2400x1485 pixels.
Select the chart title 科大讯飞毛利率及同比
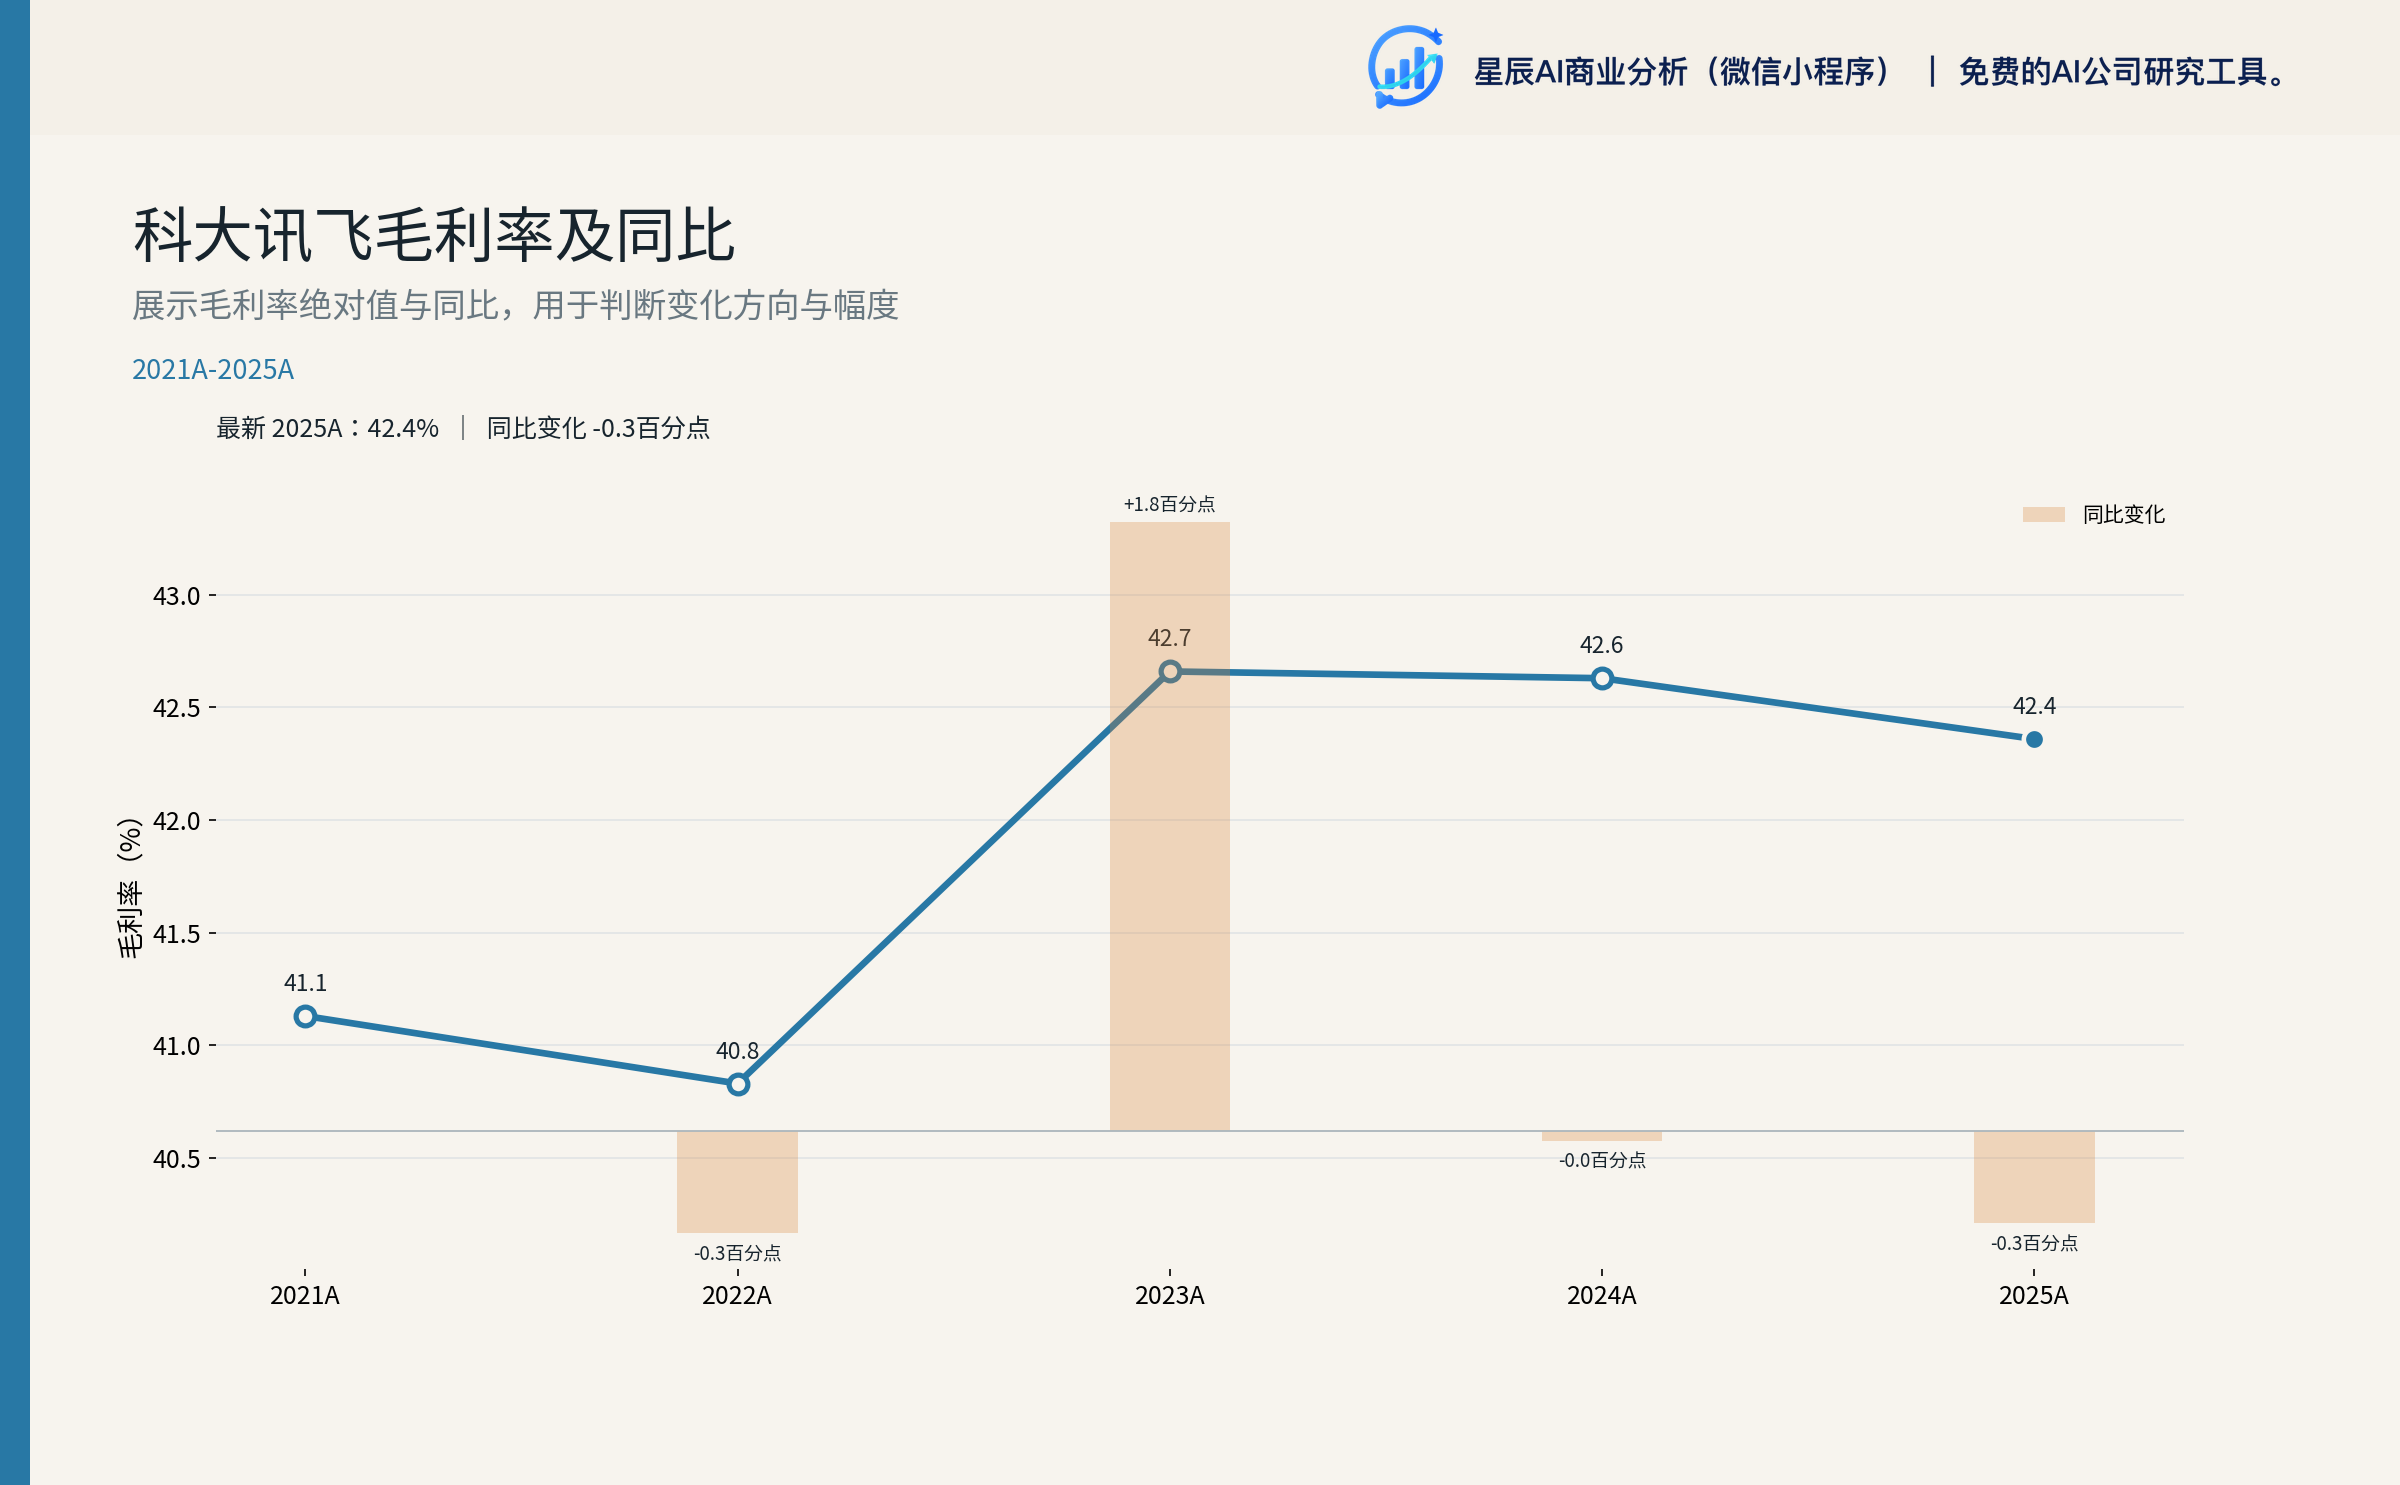point(434,236)
